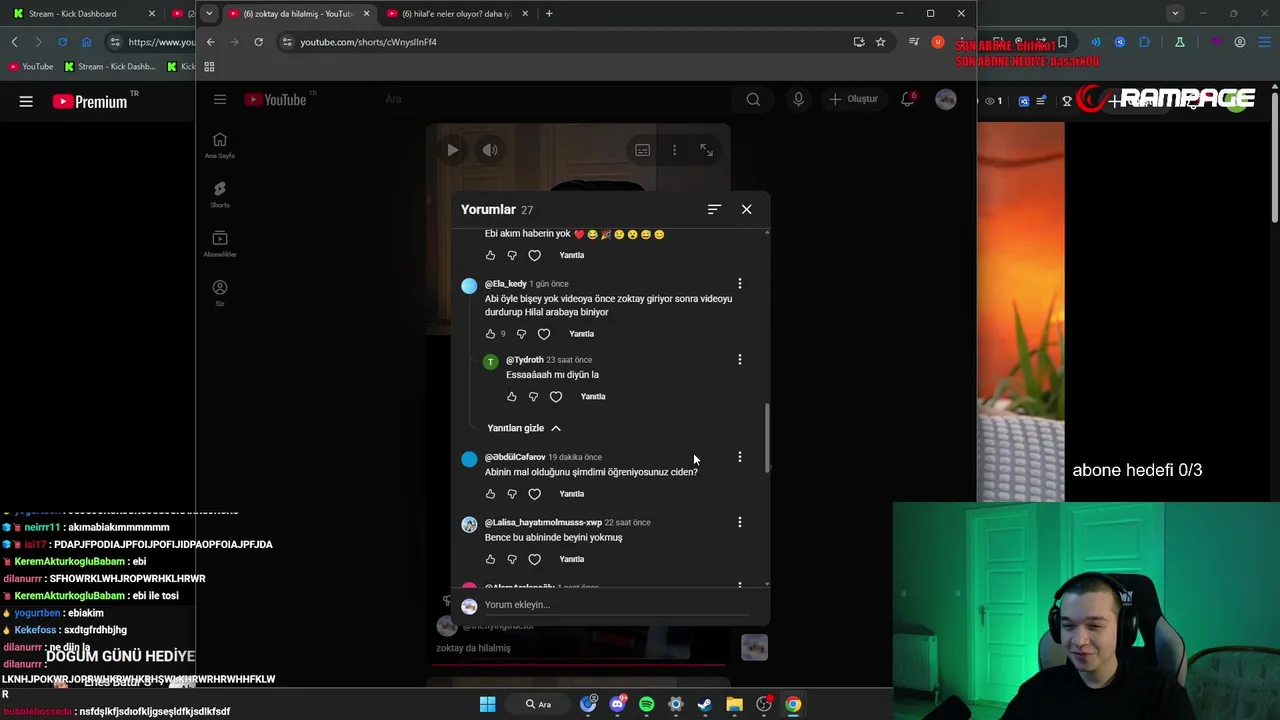The width and height of the screenshot is (1280, 720).
Task: Like the @Ela_kedy comment
Action: coord(490,334)
